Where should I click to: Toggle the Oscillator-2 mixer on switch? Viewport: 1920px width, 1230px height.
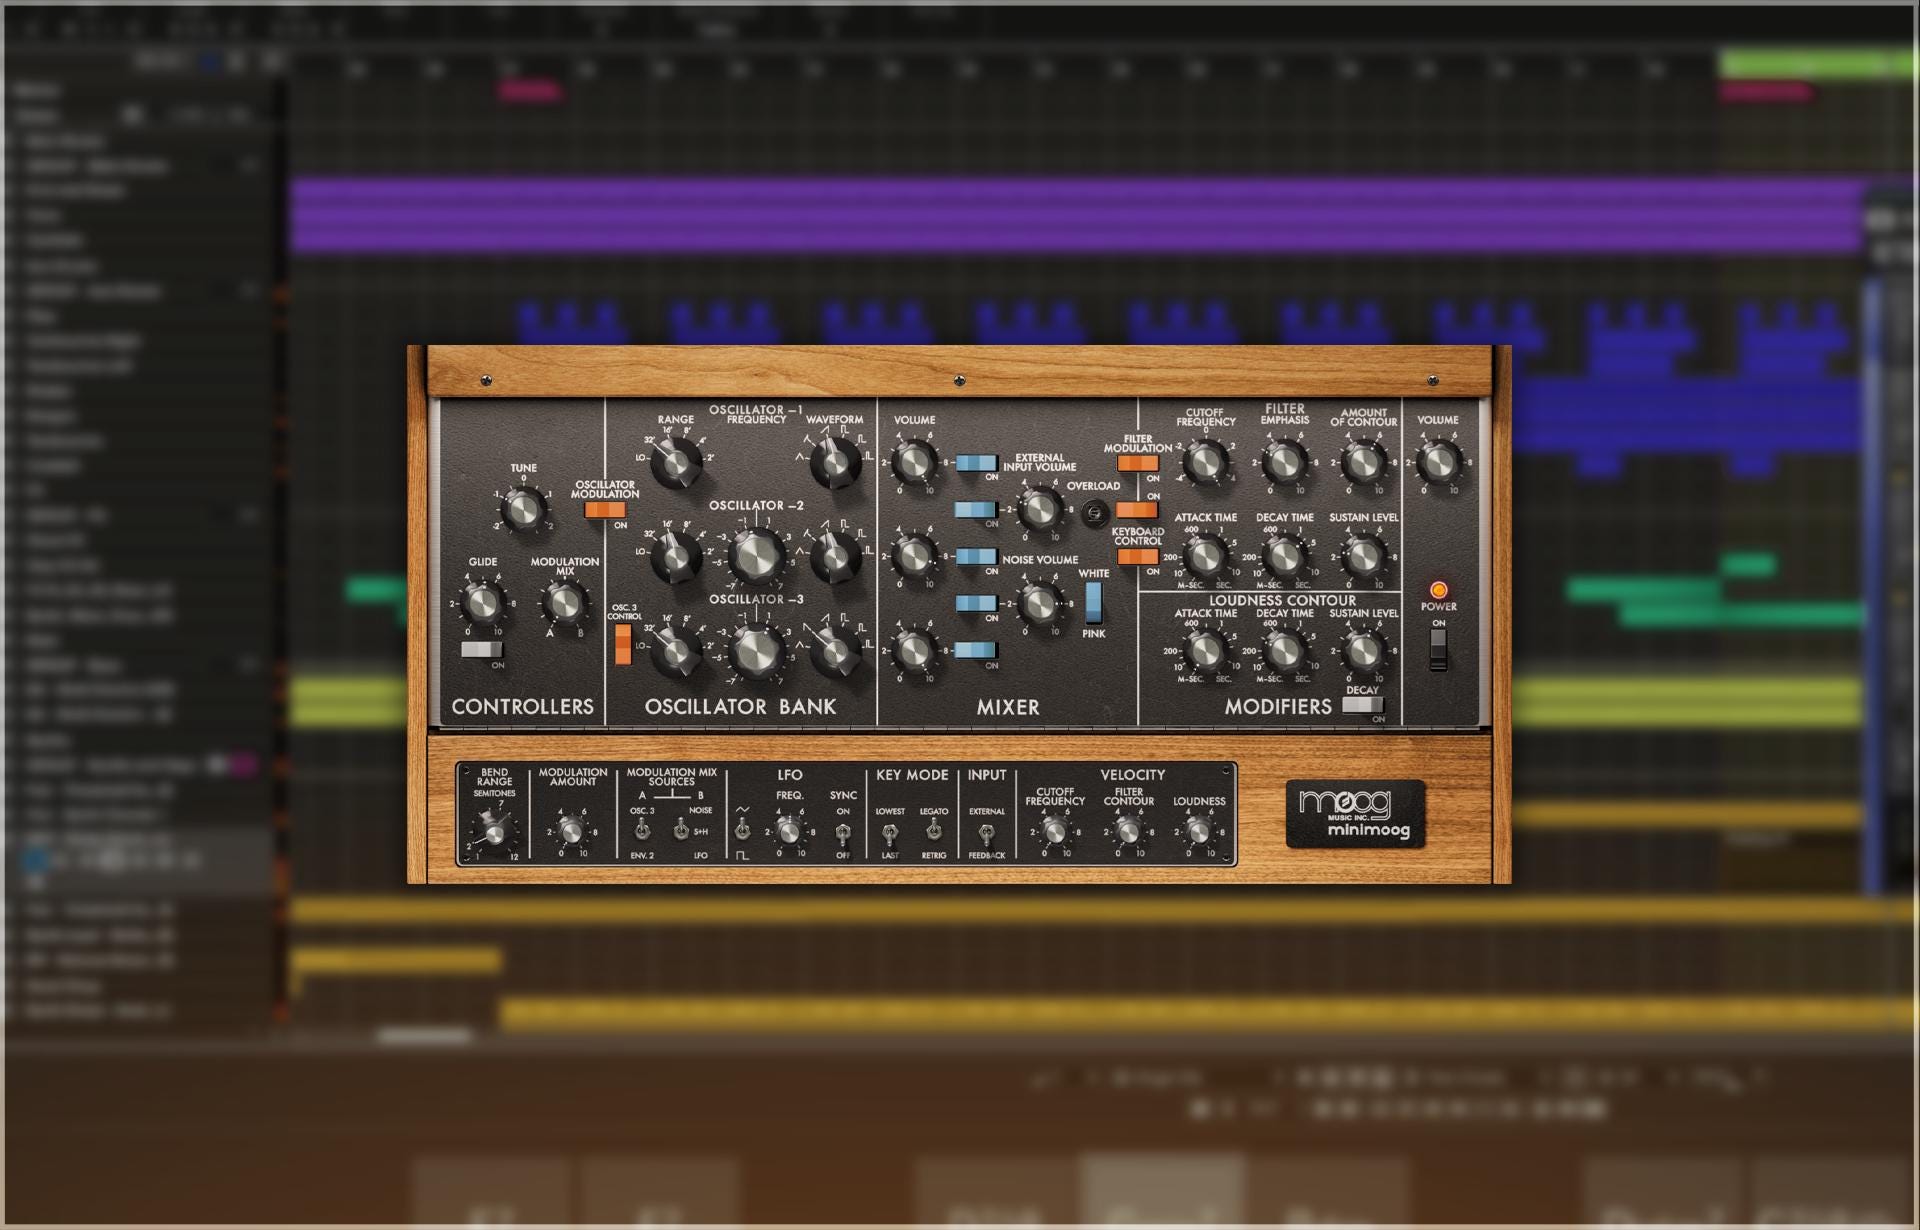click(x=975, y=557)
